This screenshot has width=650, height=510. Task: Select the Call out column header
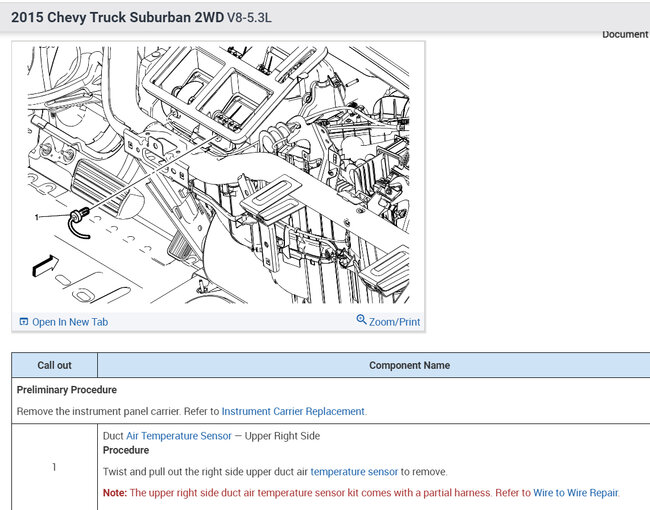[54, 365]
